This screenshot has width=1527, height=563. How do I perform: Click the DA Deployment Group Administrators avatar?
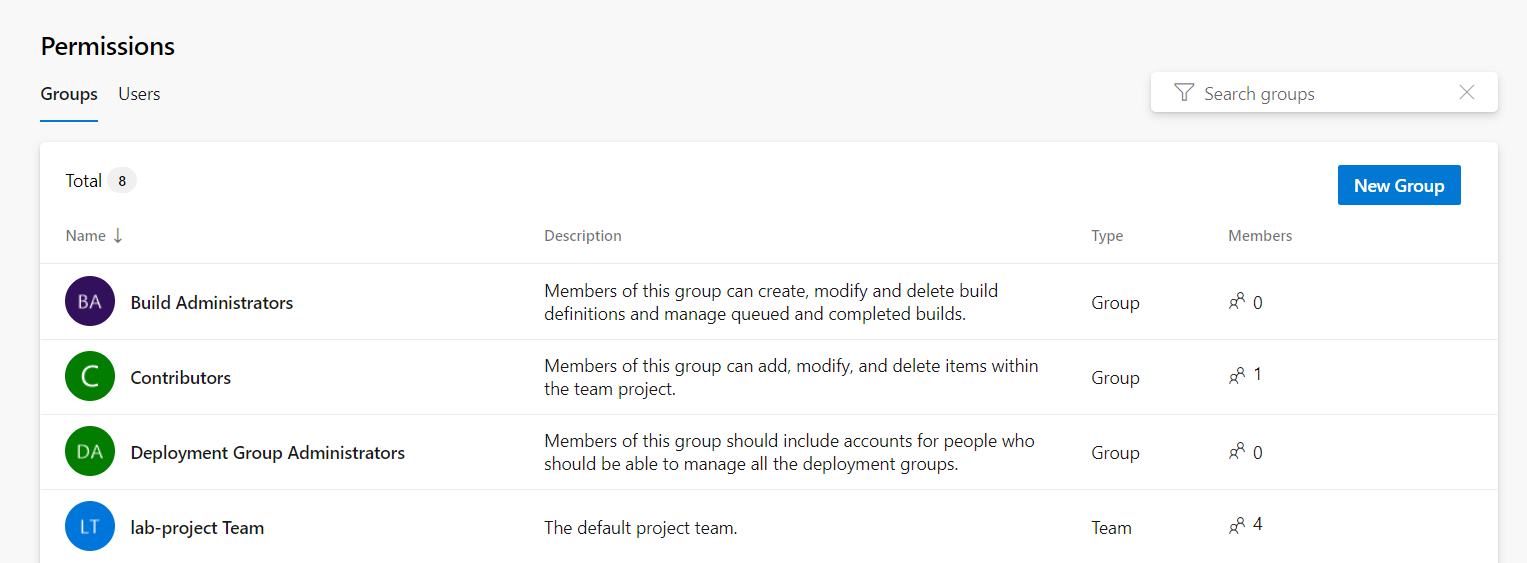pyautogui.click(x=90, y=452)
